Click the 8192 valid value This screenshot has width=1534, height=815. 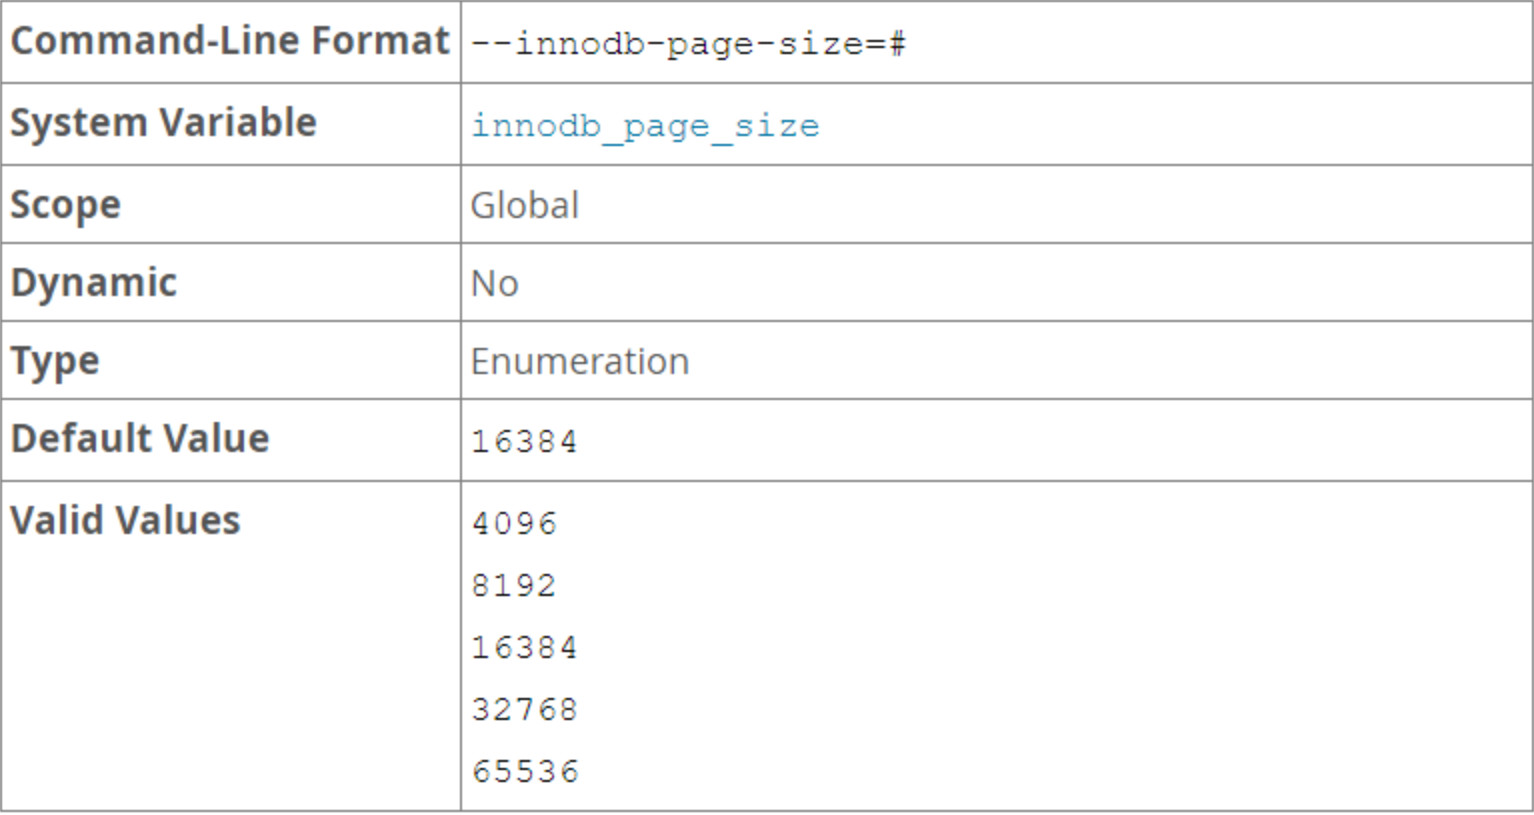pyautogui.click(x=513, y=586)
